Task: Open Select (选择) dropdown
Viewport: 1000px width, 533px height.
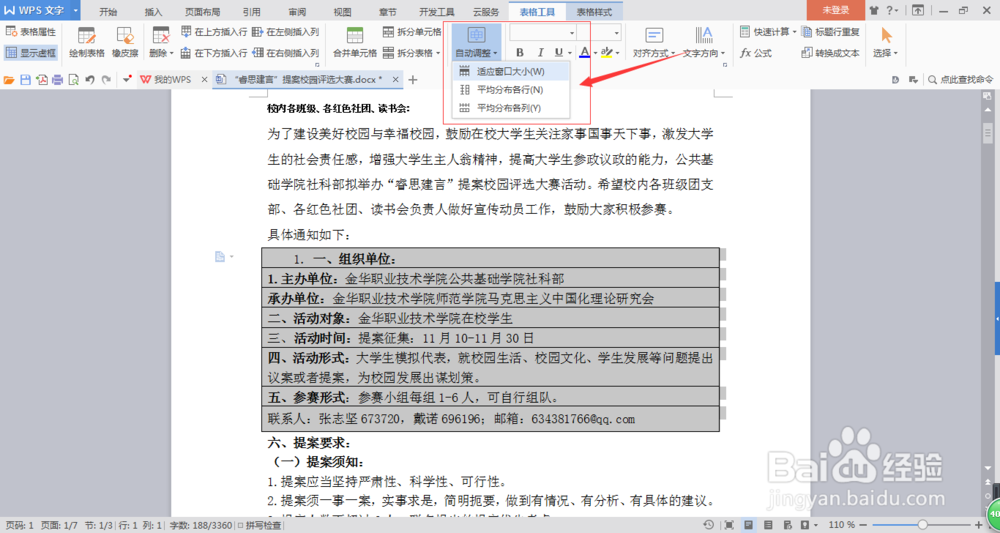Action: pos(885,42)
